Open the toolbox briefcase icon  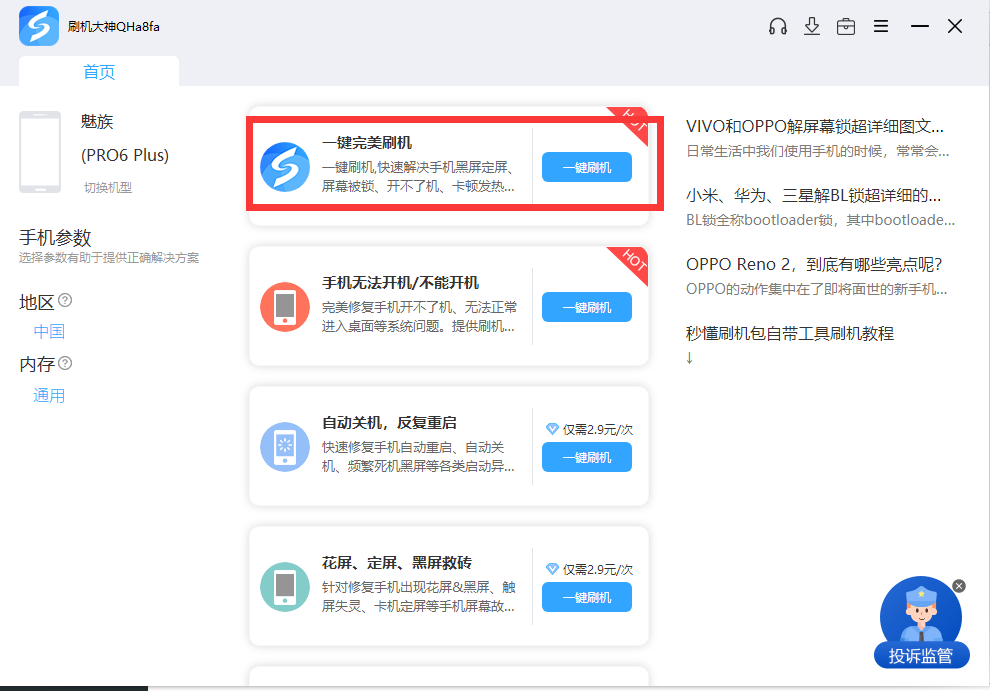846,26
